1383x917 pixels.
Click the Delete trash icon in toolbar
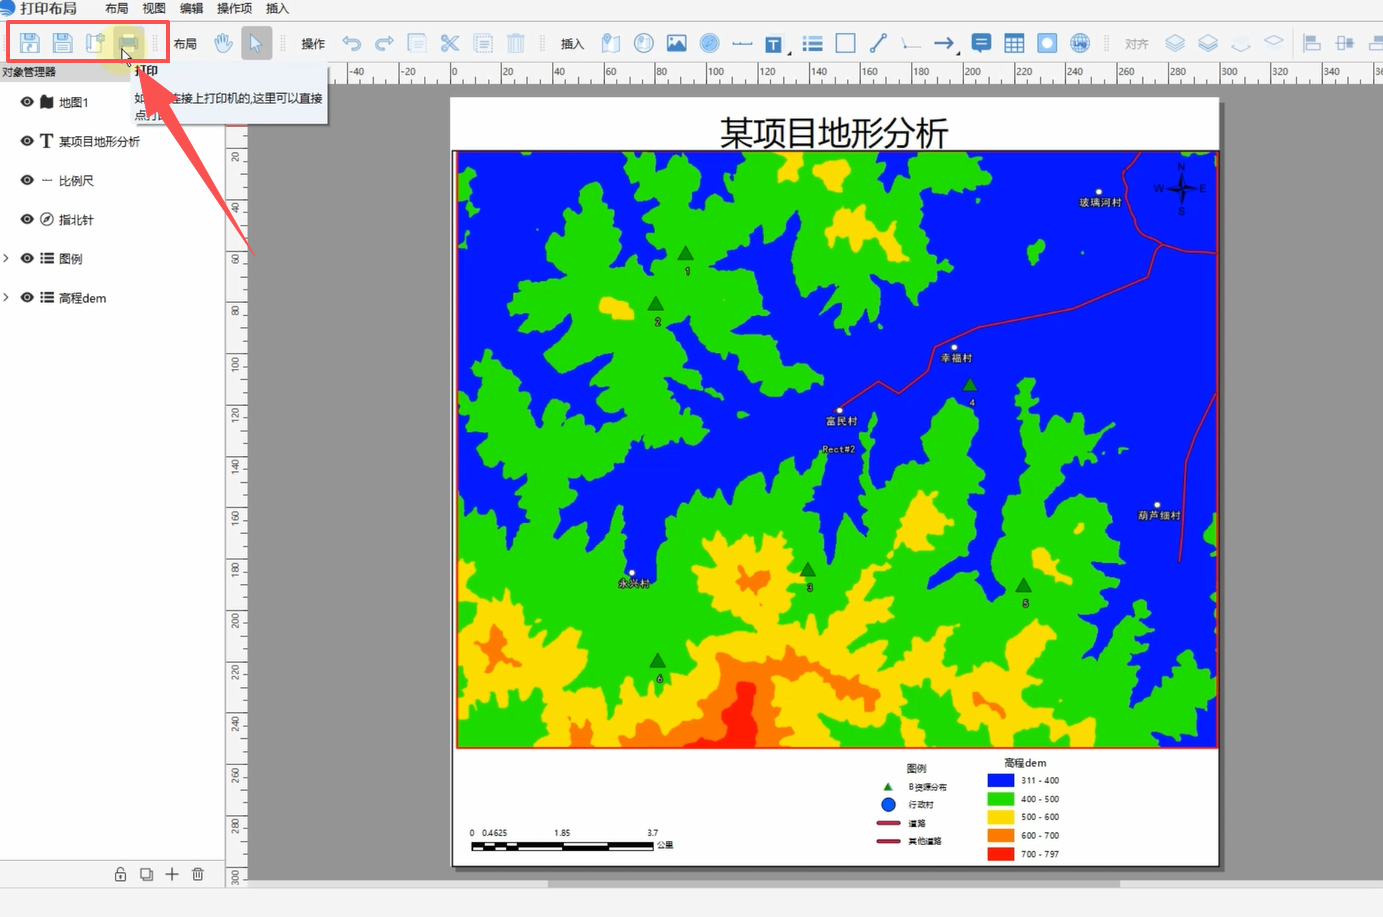click(x=516, y=43)
